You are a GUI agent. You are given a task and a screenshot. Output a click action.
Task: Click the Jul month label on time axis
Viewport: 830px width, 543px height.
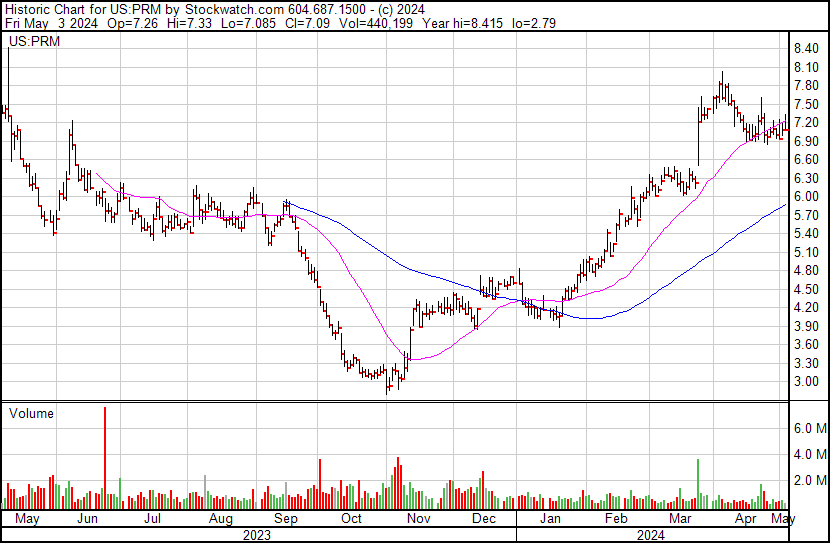coord(152,519)
